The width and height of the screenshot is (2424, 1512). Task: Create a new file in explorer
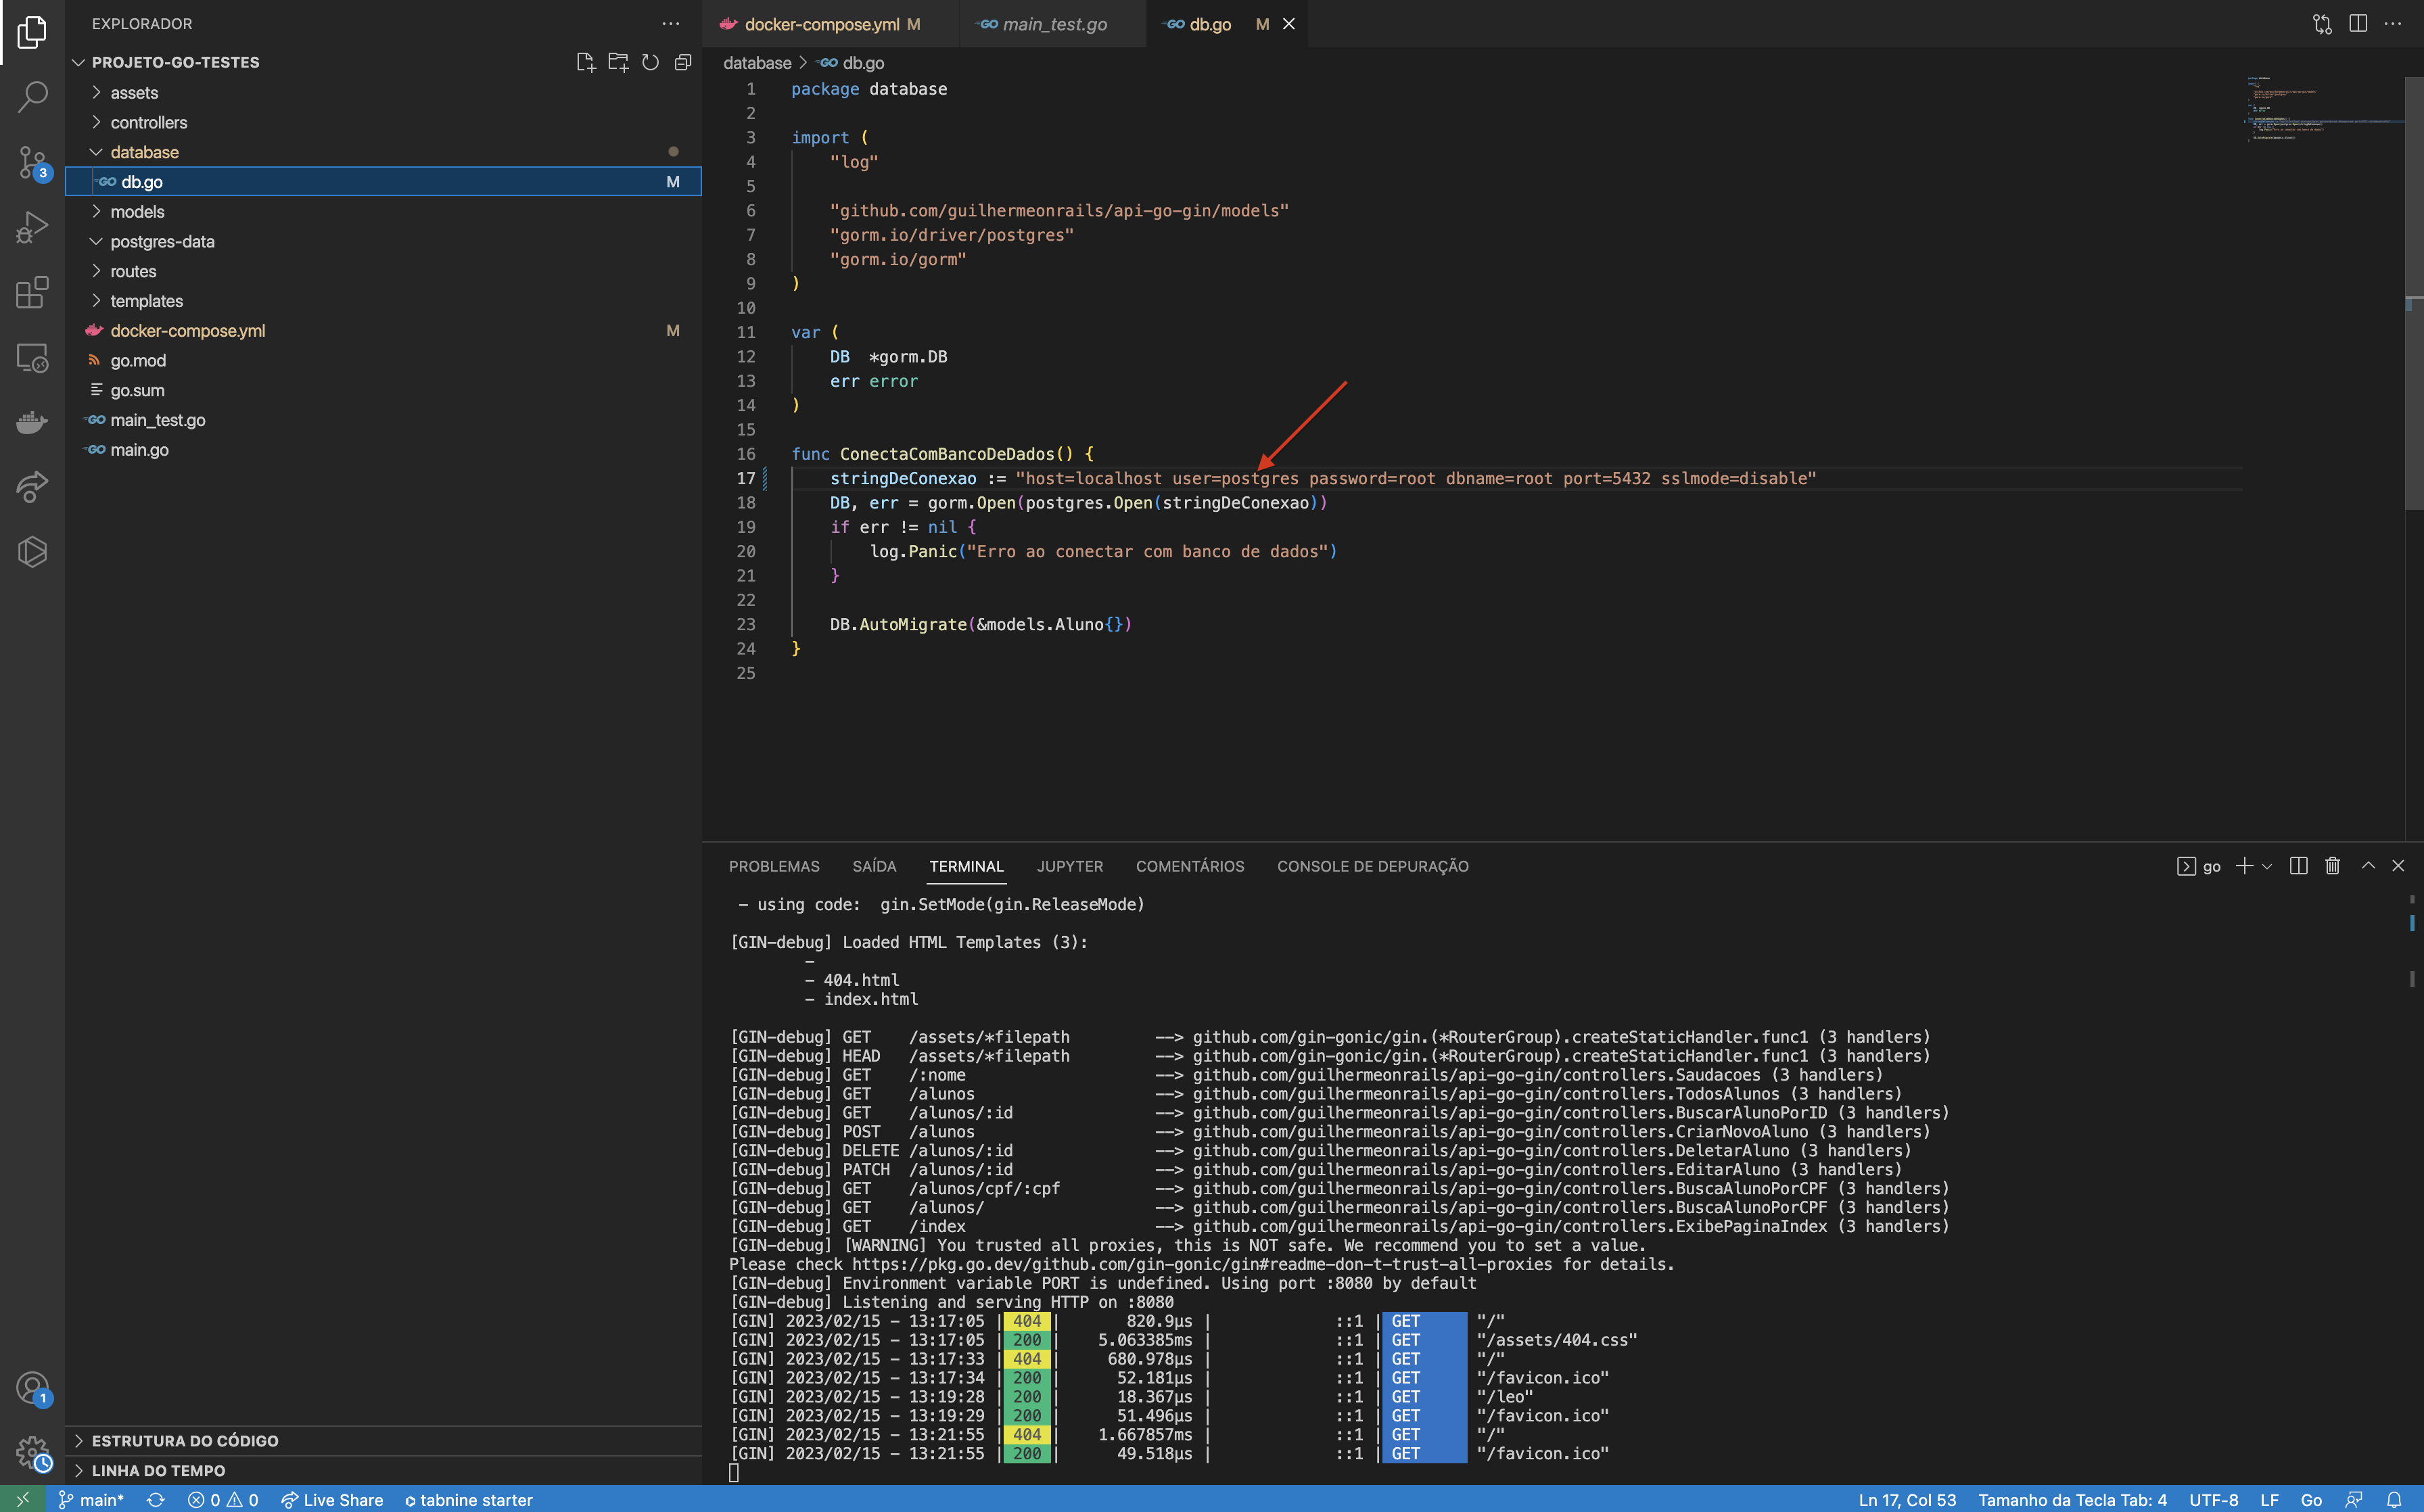[586, 62]
